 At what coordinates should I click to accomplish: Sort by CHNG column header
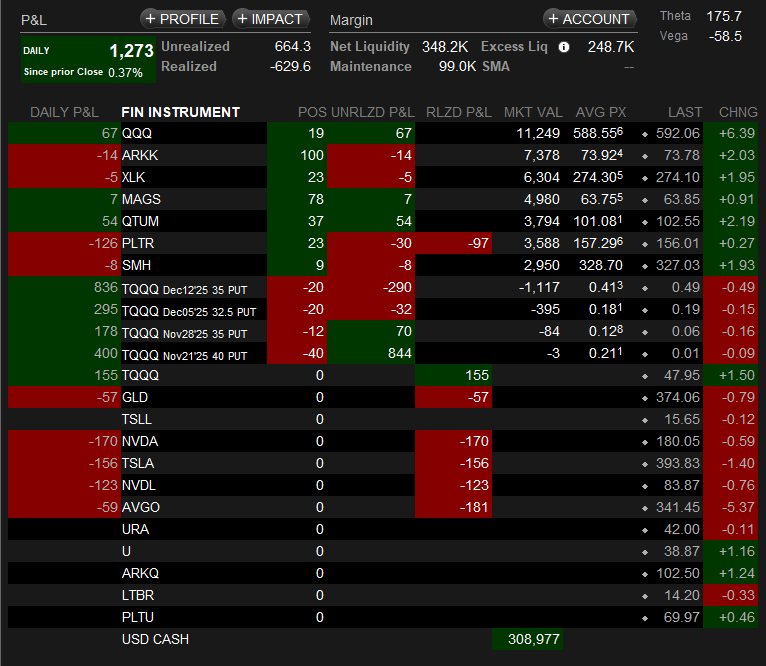pyautogui.click(x=738, y=112)
